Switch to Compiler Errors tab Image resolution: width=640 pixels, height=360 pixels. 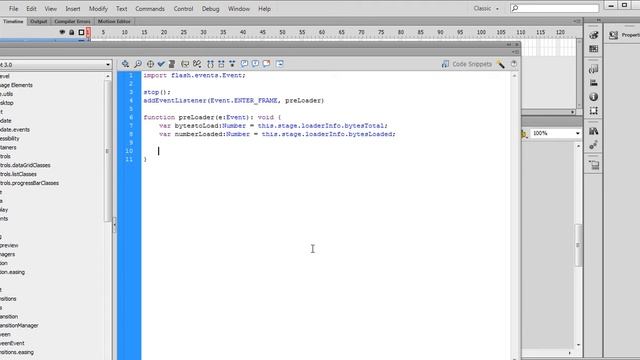pos(72,21)
